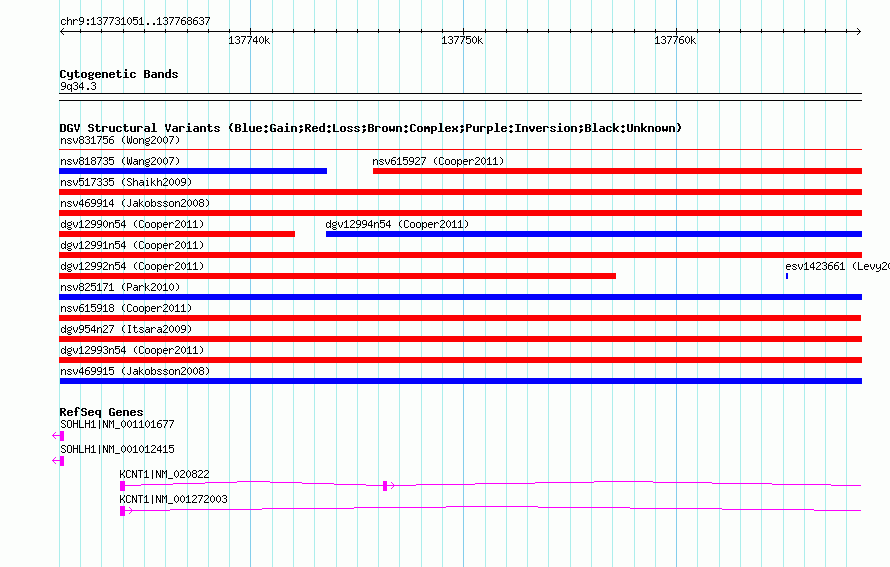Click the 137740k ruler label
Image resolution: width=890 pixels, height=567 pixels.
tap(249, 40)
